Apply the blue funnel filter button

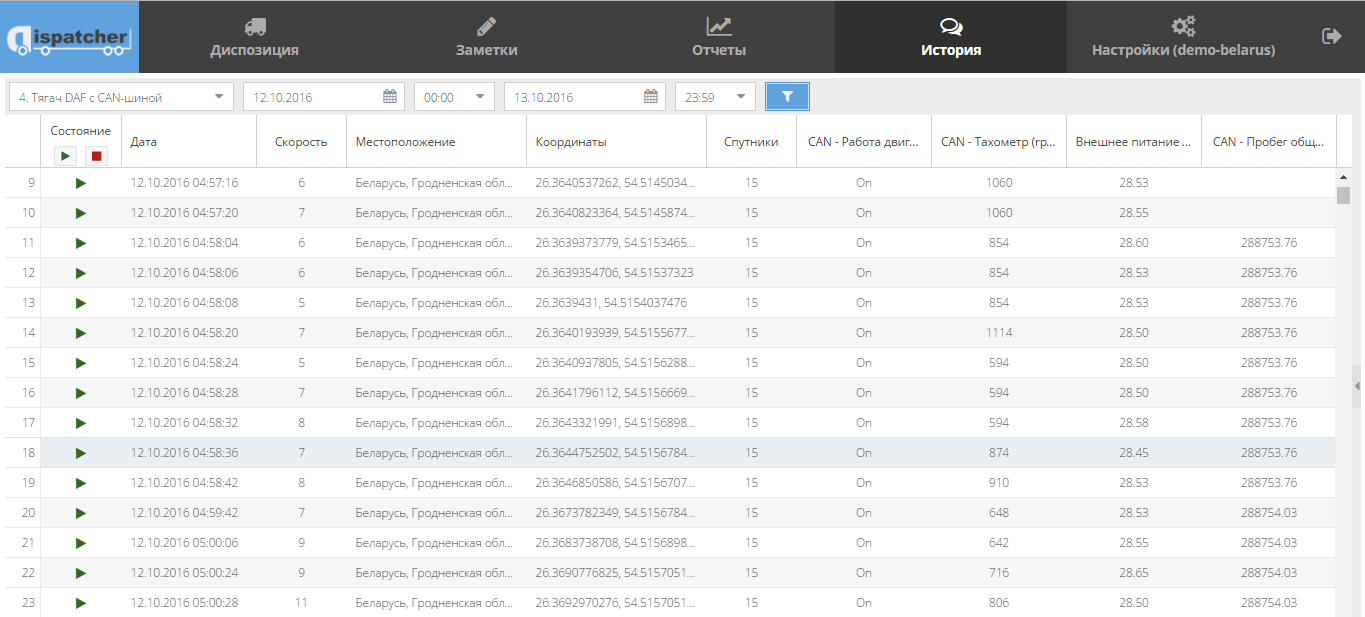787,97
